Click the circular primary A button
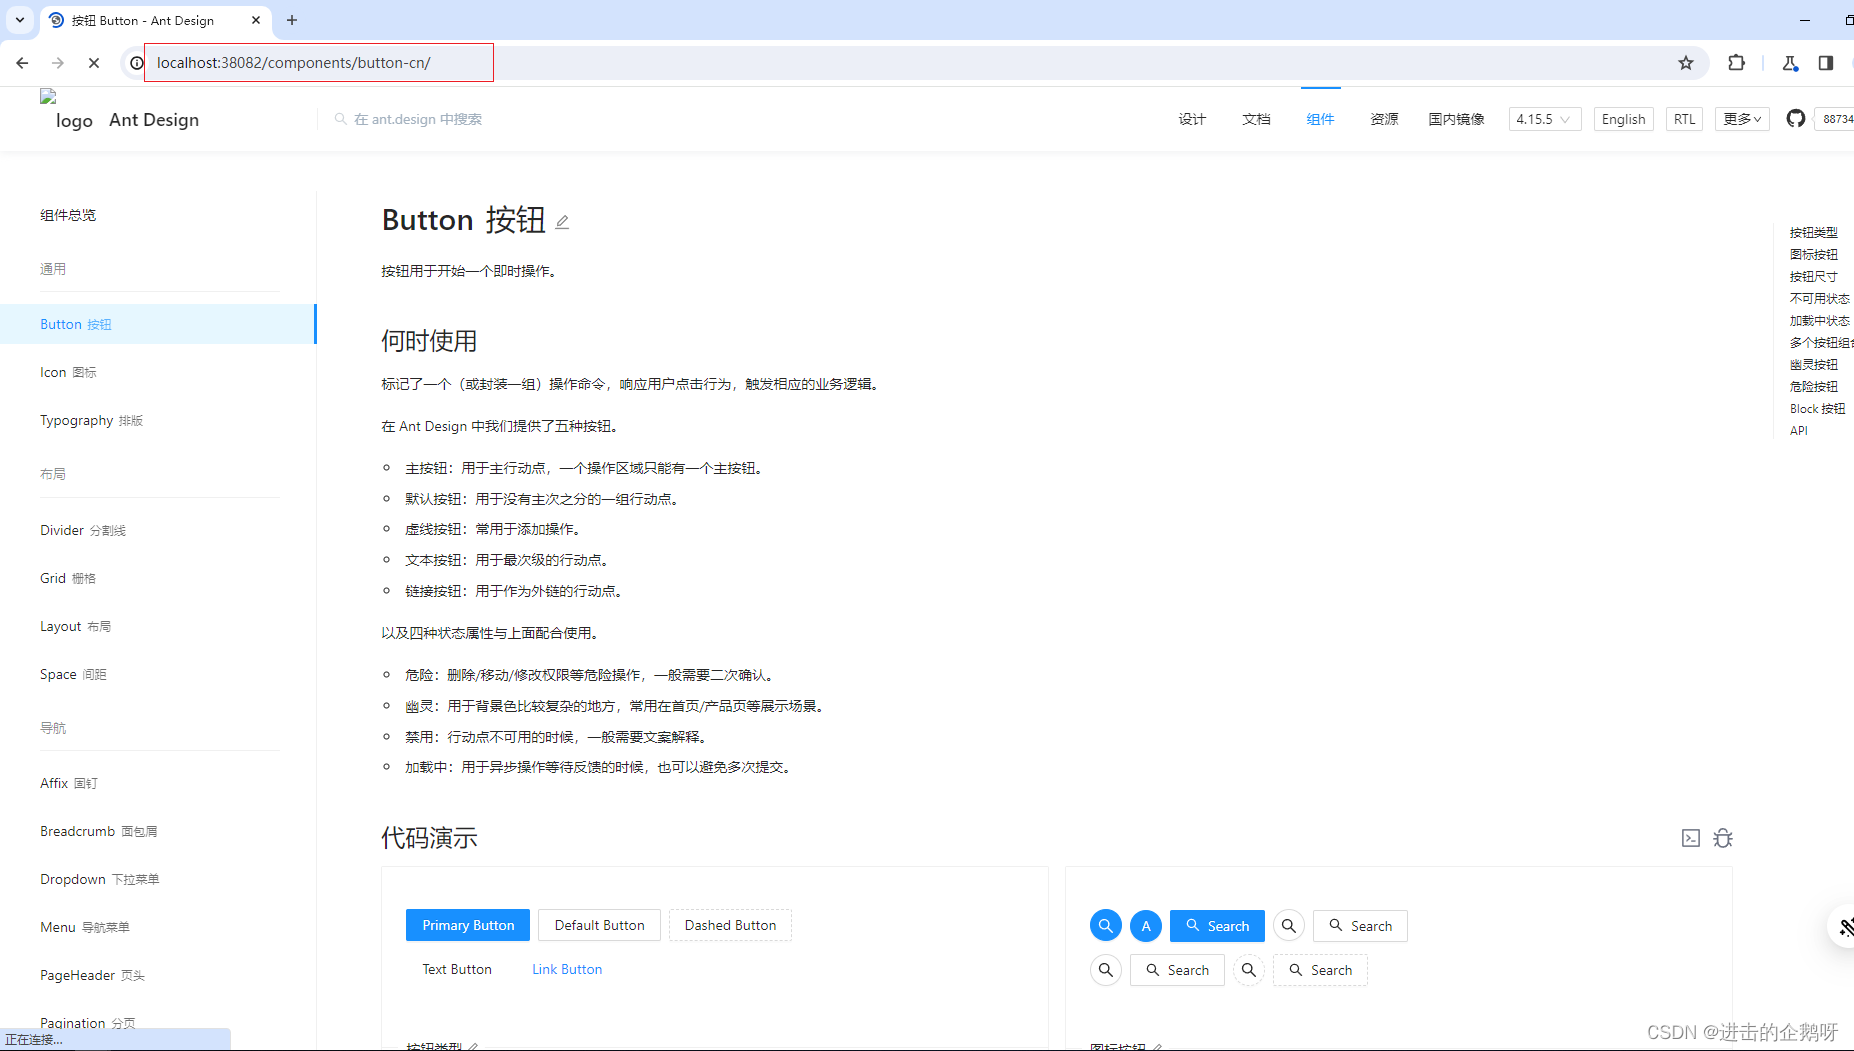1854x1051 pixels. point(1146,926)
